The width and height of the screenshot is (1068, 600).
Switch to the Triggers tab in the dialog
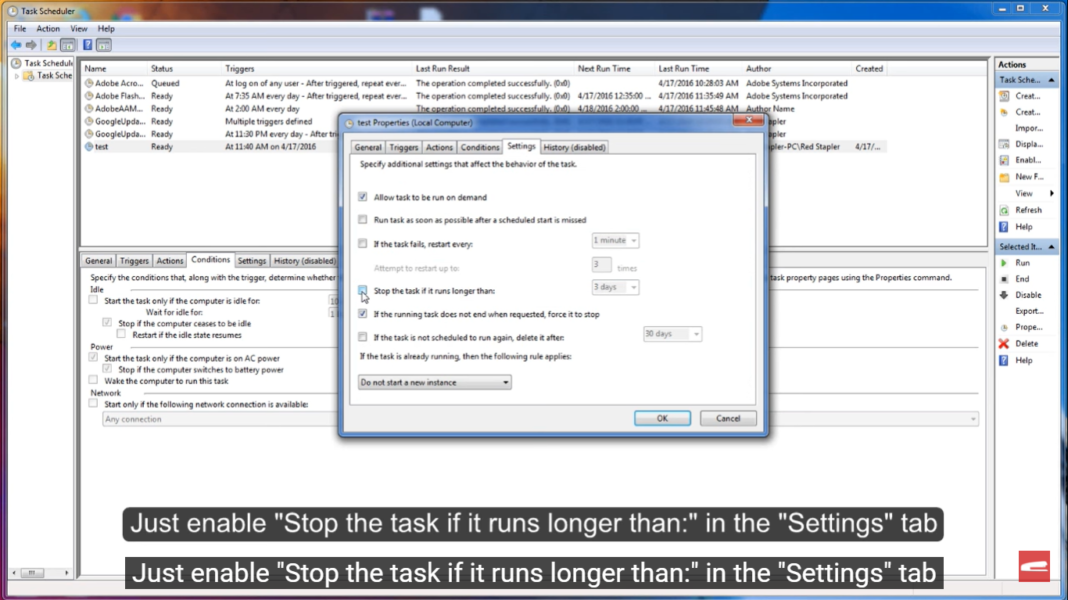pos(404,146)
